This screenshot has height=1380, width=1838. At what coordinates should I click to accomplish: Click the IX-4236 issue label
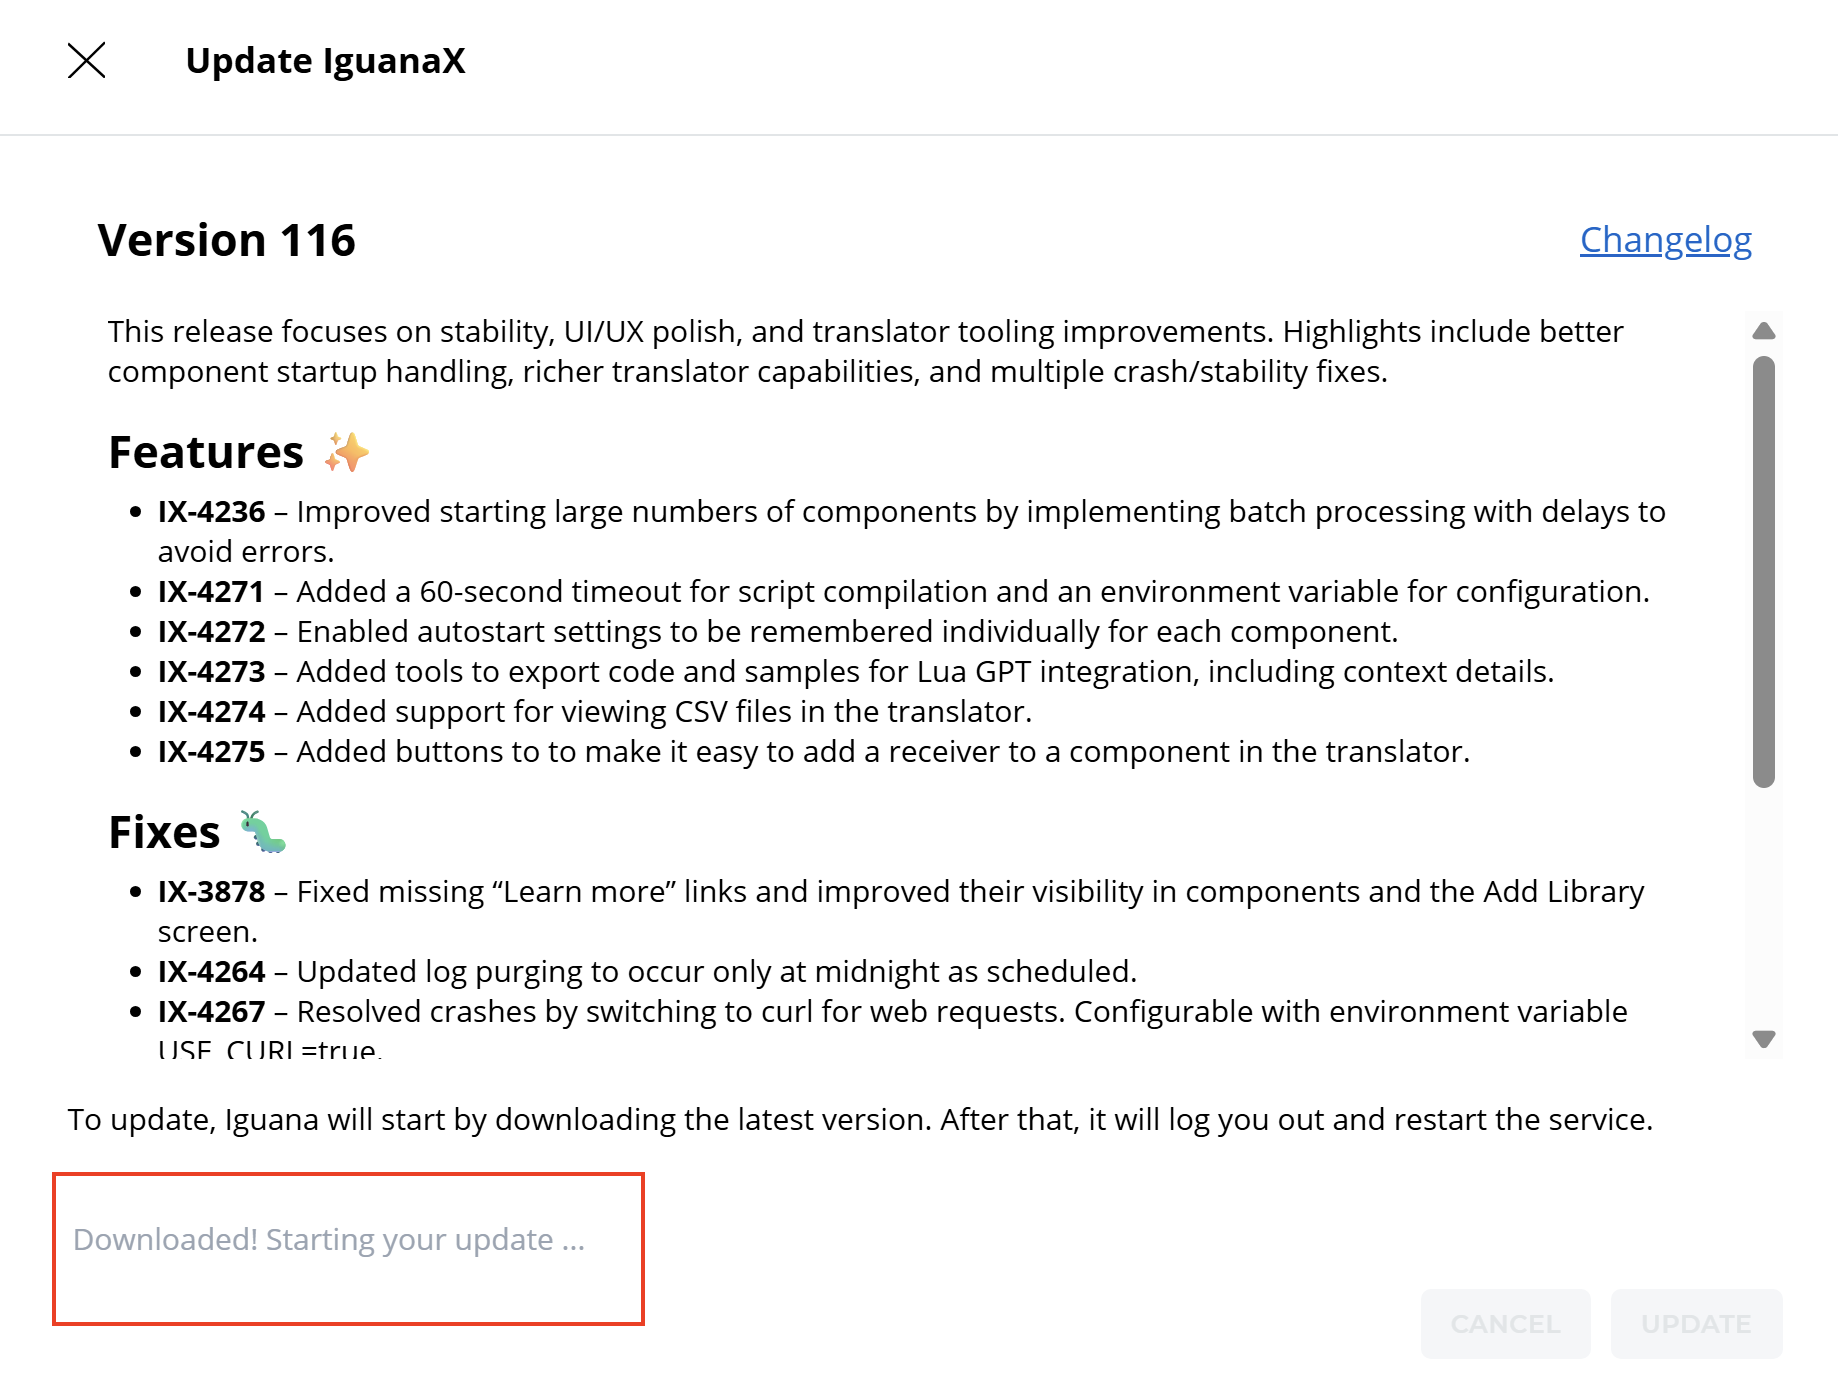211,512
